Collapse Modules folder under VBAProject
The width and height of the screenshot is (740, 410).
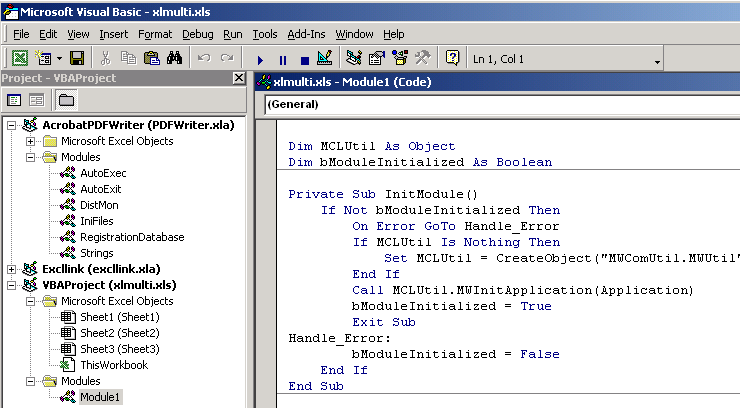pos(30,381)
